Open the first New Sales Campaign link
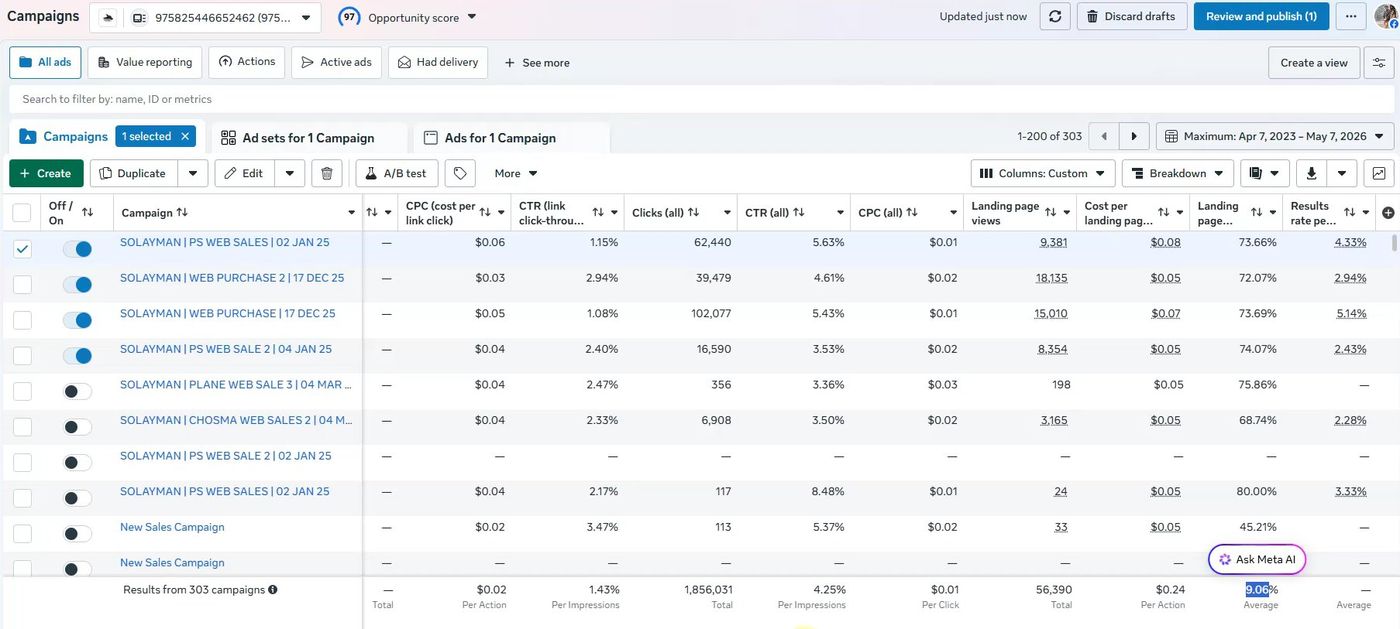 point(172,527)
